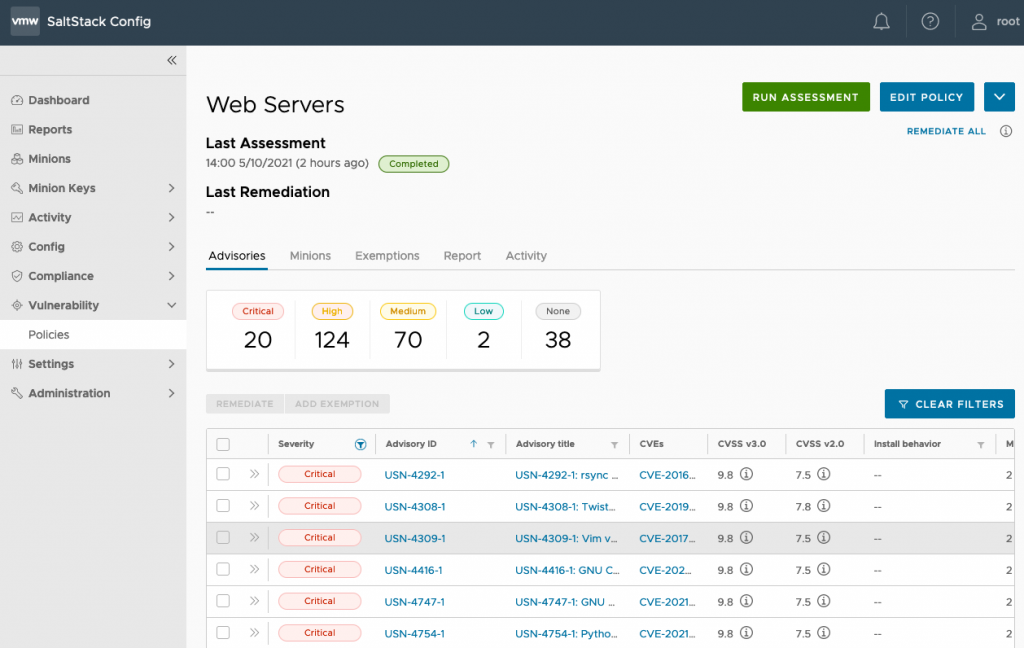Switch to the Minions tab

310,256
